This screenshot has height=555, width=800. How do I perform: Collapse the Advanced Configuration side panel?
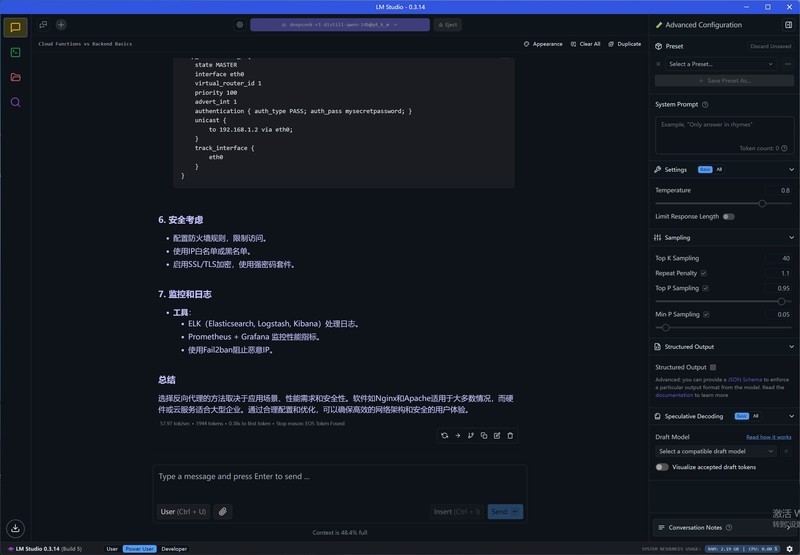pos(788,24)
